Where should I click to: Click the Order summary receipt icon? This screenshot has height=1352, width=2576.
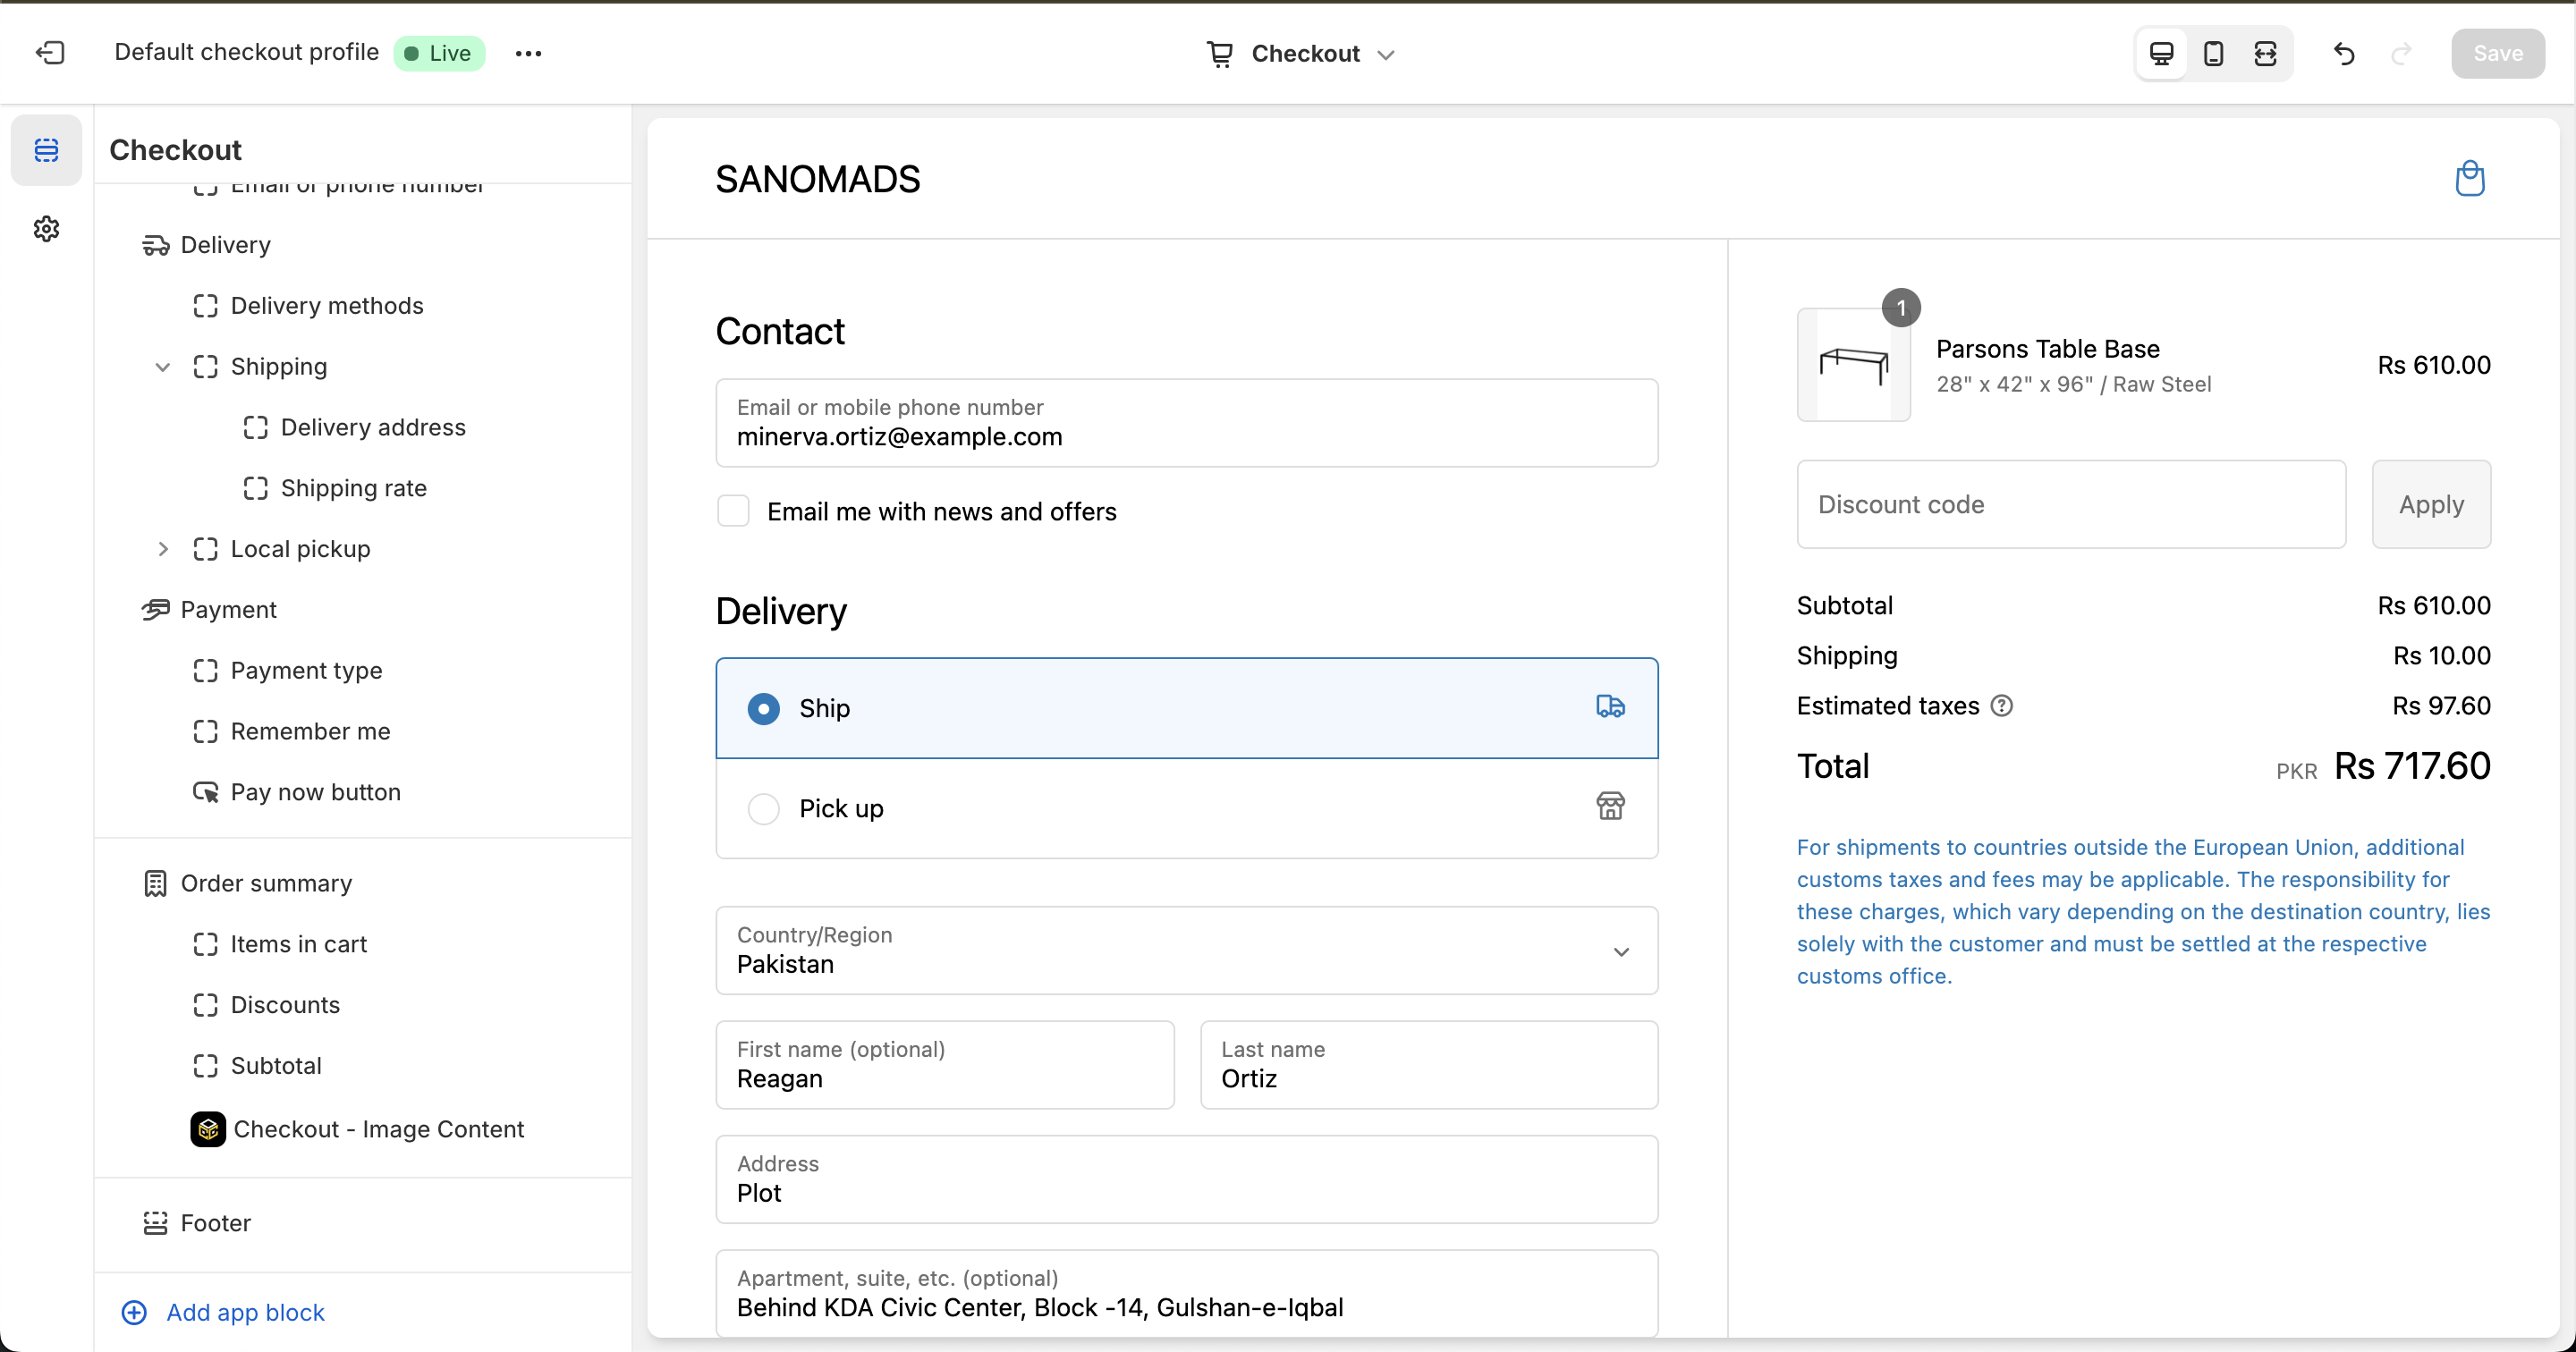pos(156,884)
